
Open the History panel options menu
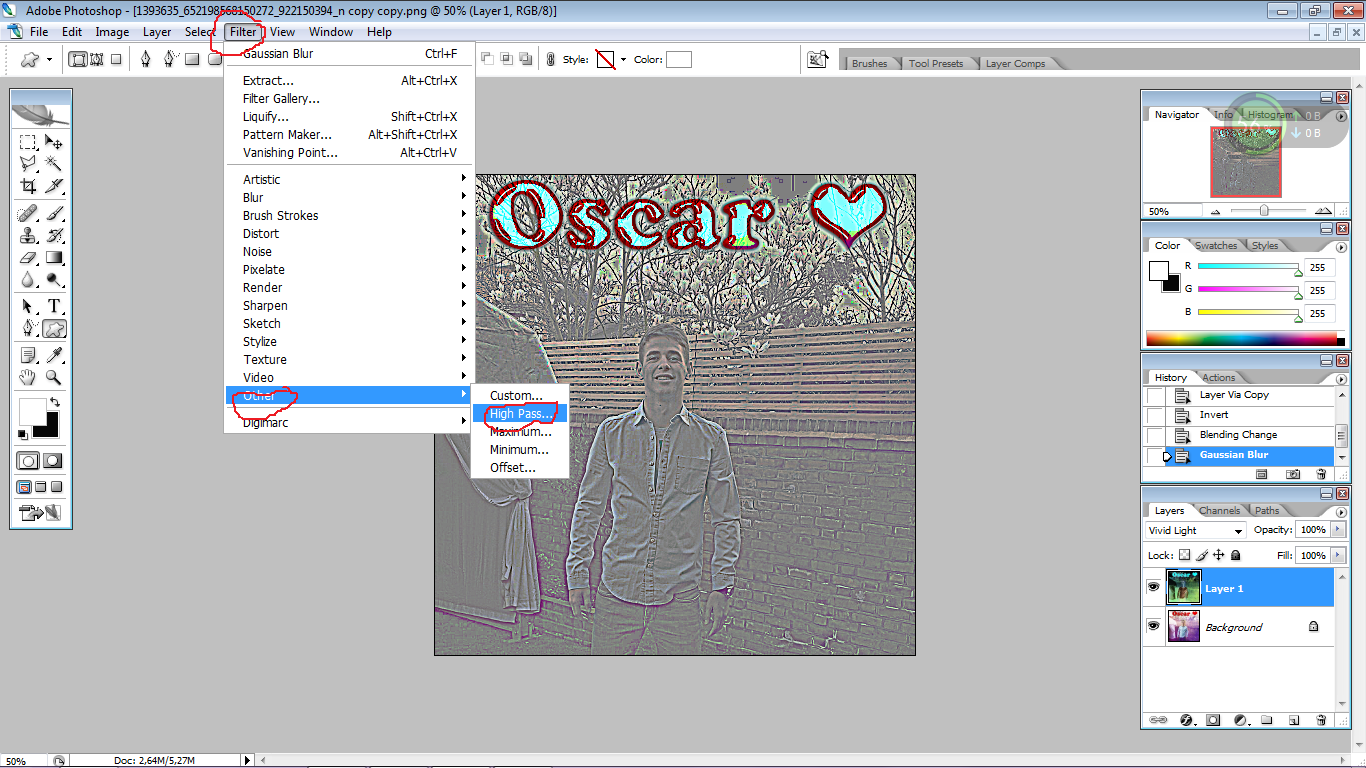pos(1341,377)
